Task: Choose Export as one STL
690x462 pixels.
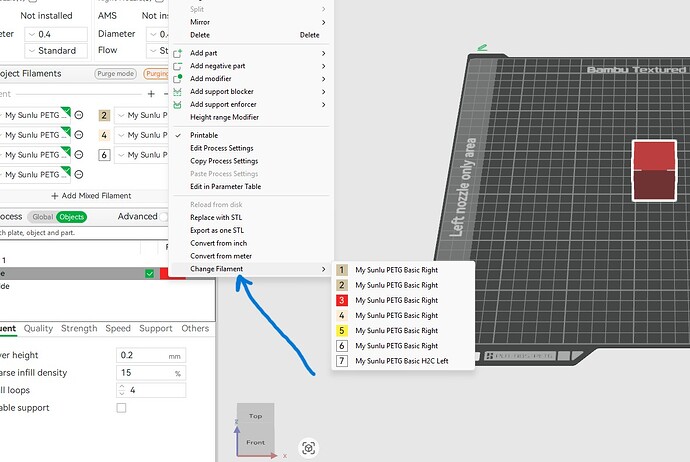Action: [x=217, y=230]
